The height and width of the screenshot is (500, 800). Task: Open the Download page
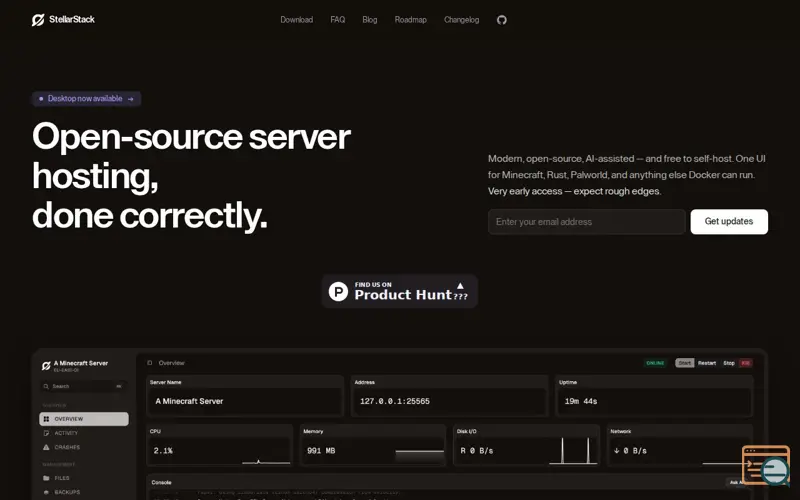point(296,20)
